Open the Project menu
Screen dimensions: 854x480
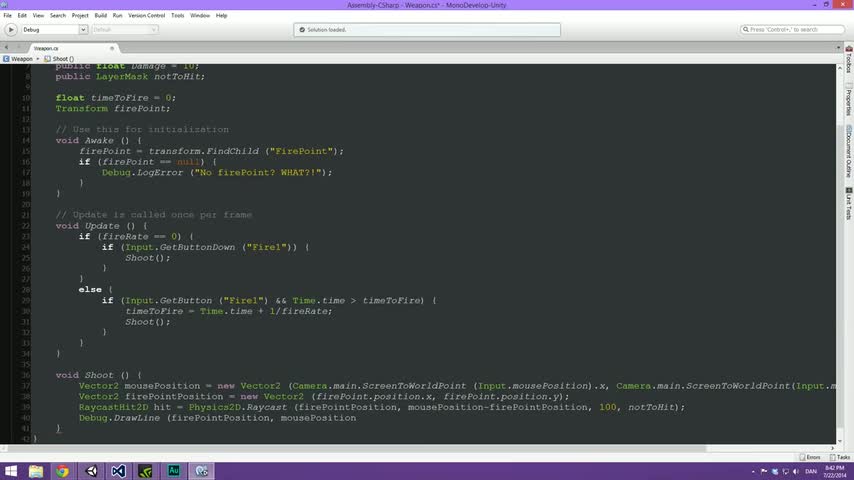click(x=80, y=16)
